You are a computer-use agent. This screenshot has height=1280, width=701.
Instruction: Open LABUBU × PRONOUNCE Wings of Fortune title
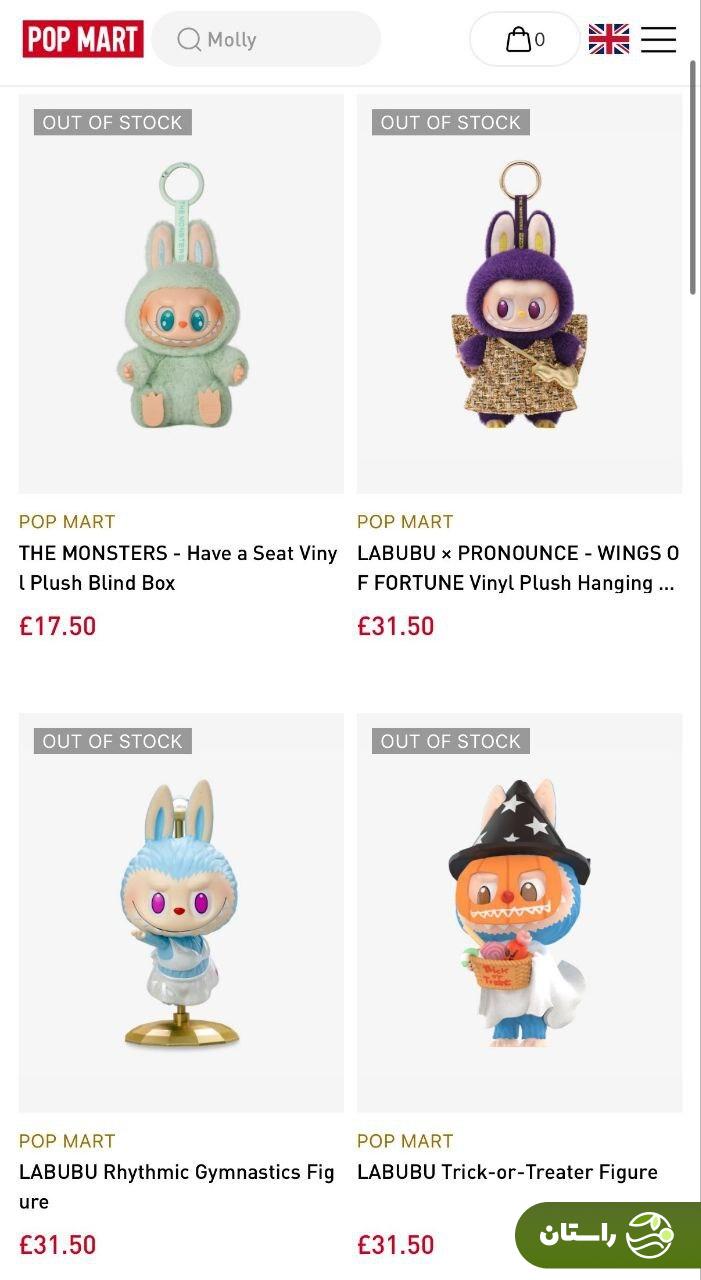[x=517, y=568]
